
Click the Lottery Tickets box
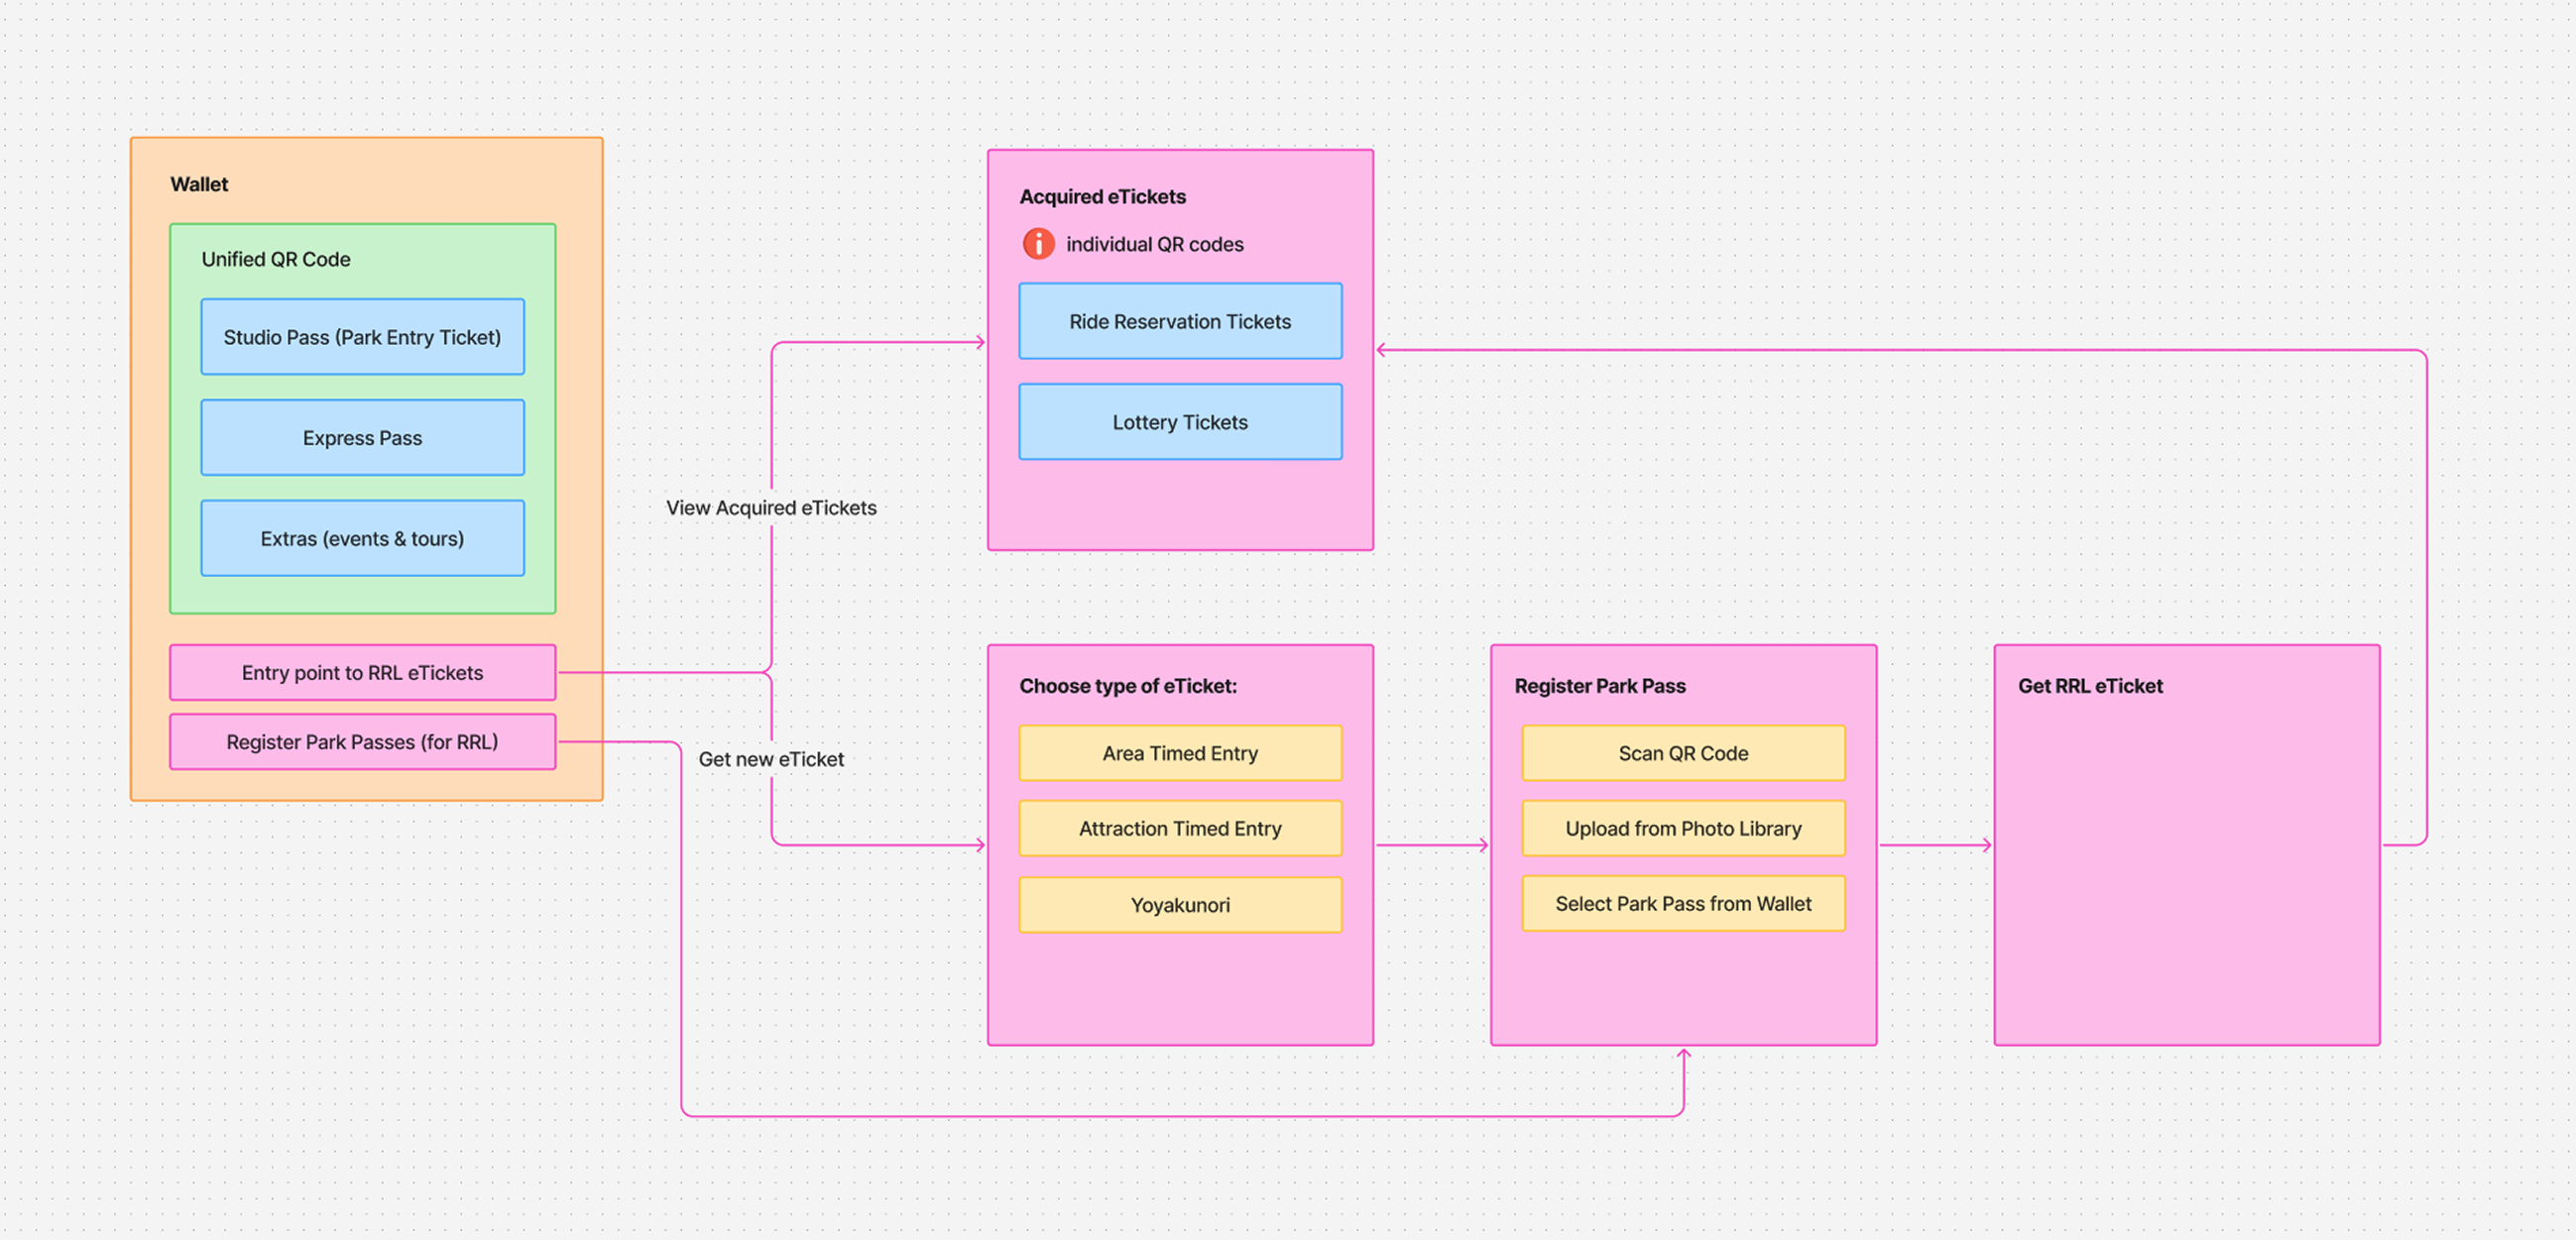click(x=1180, y=423)
